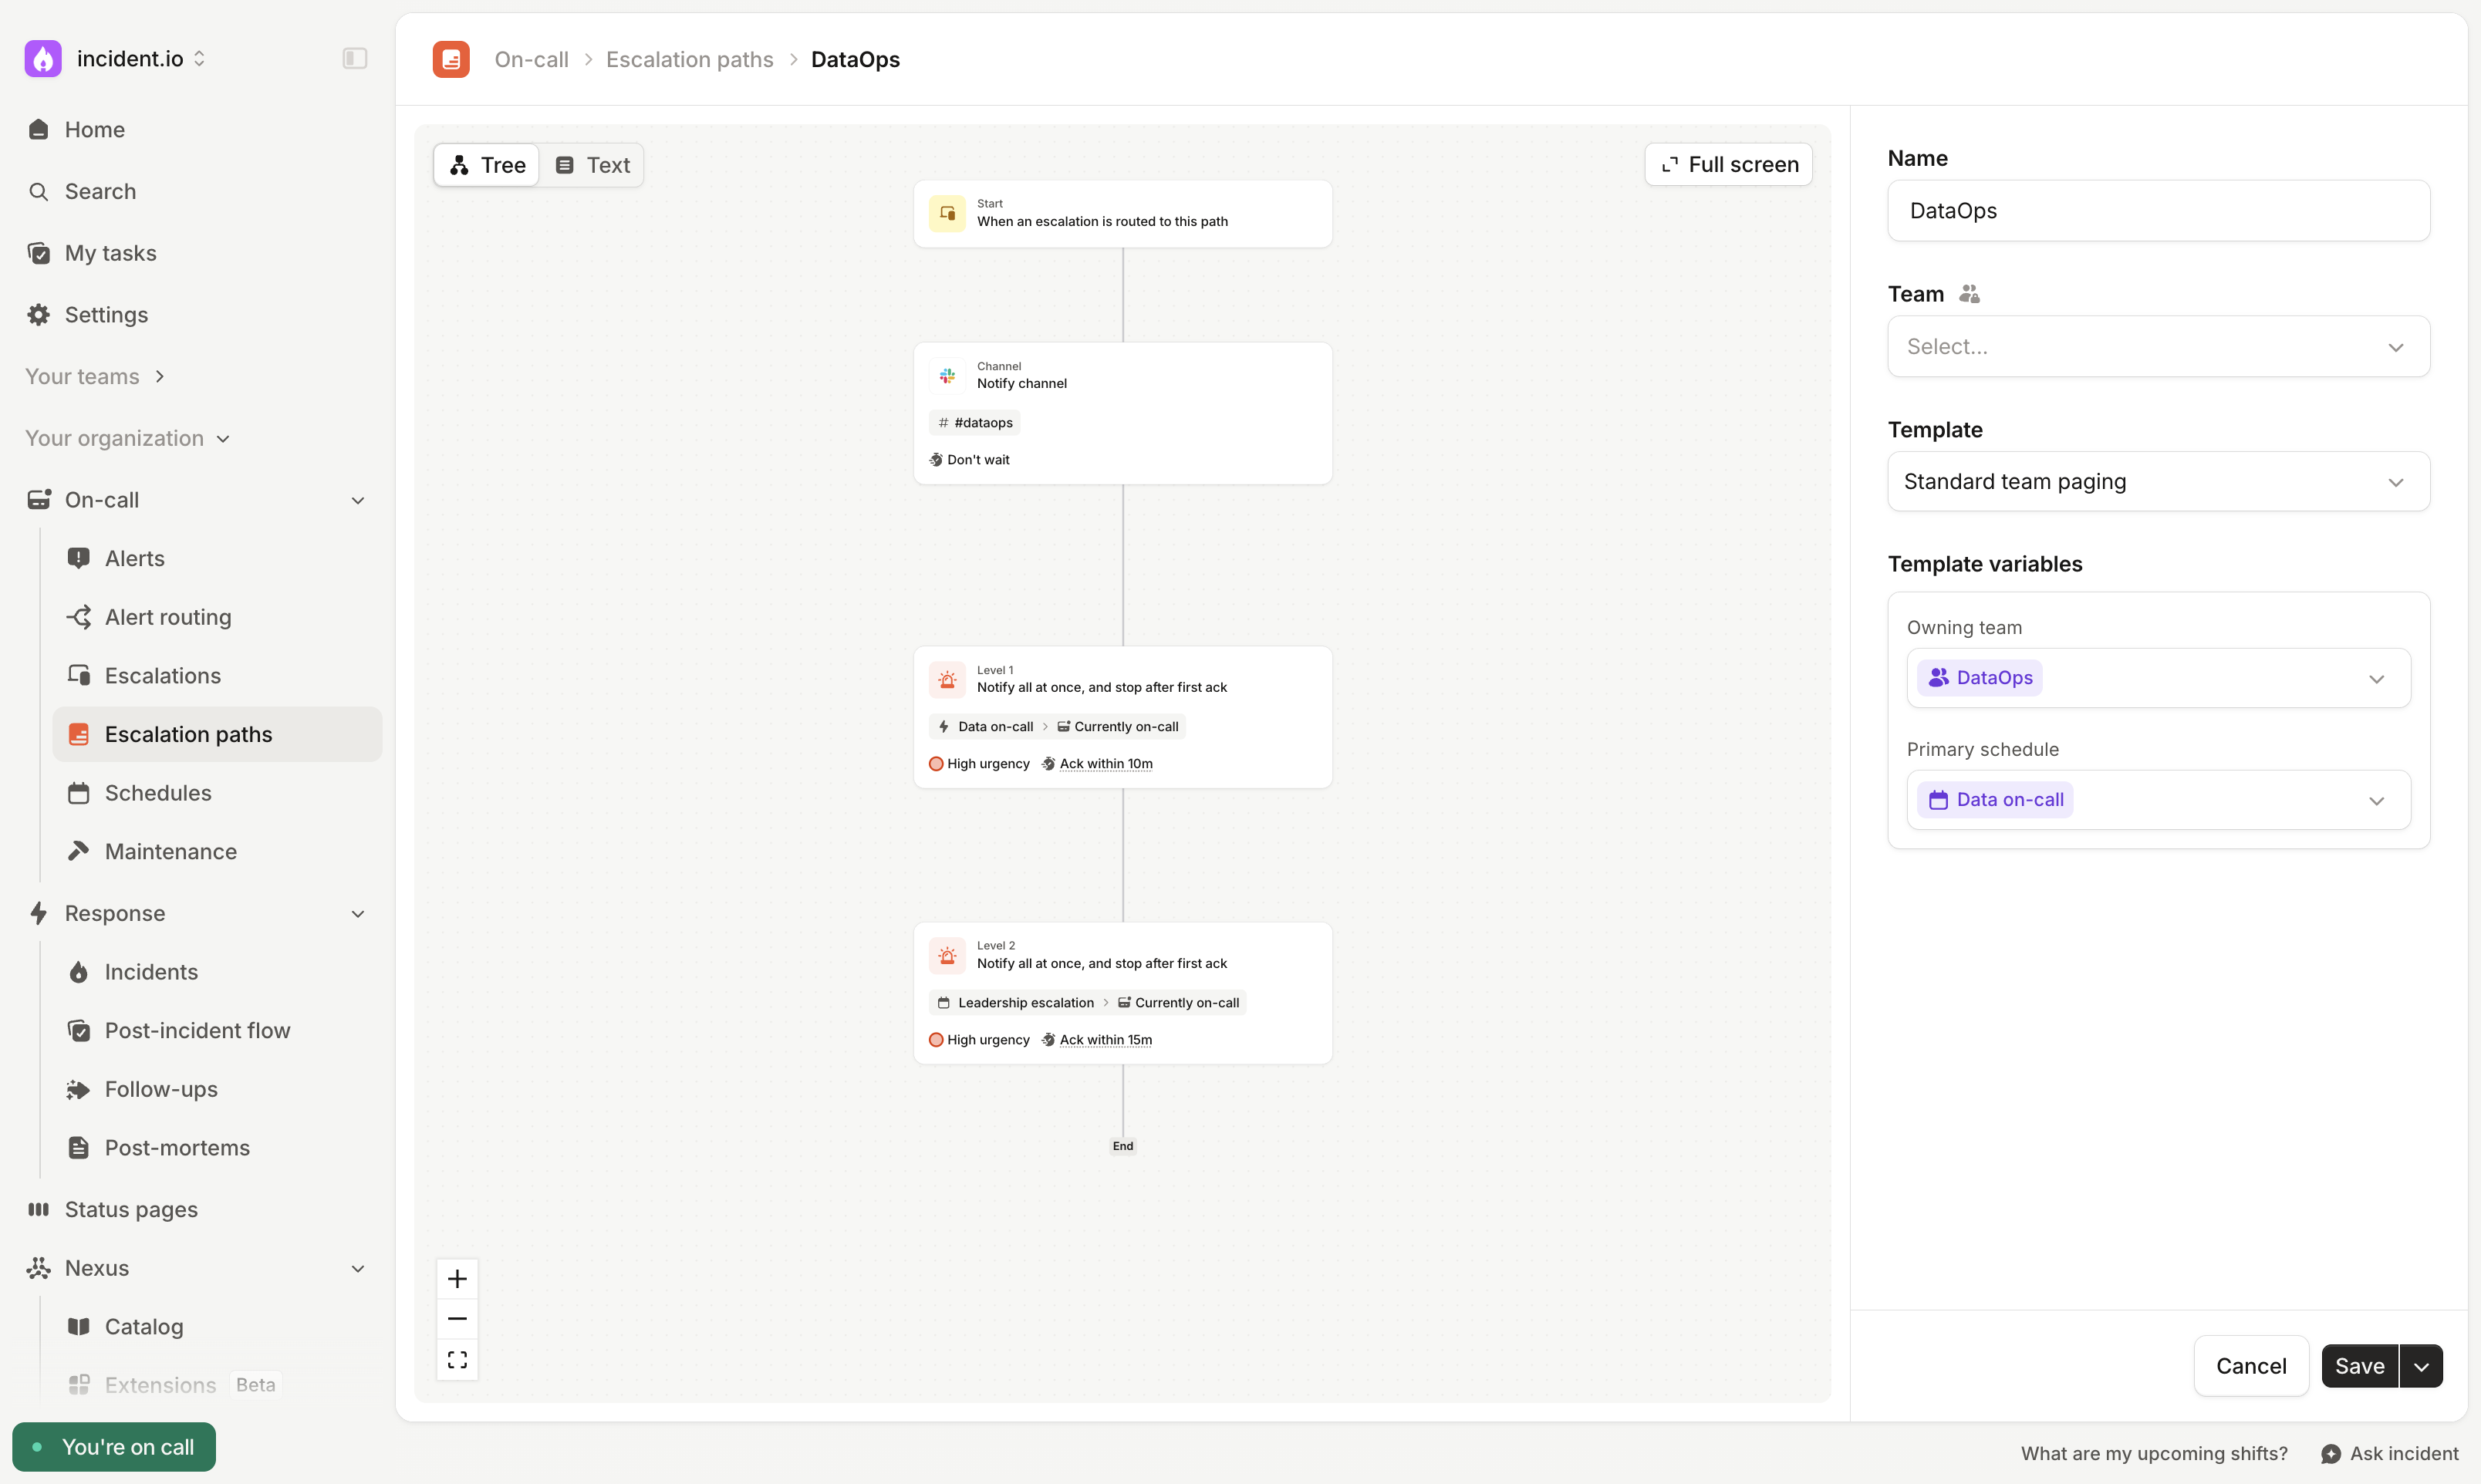The height and width of the screenshot is (1484, 2481).
Task: Collapse the Response section chevron
Action: click(x=358, y=913)
